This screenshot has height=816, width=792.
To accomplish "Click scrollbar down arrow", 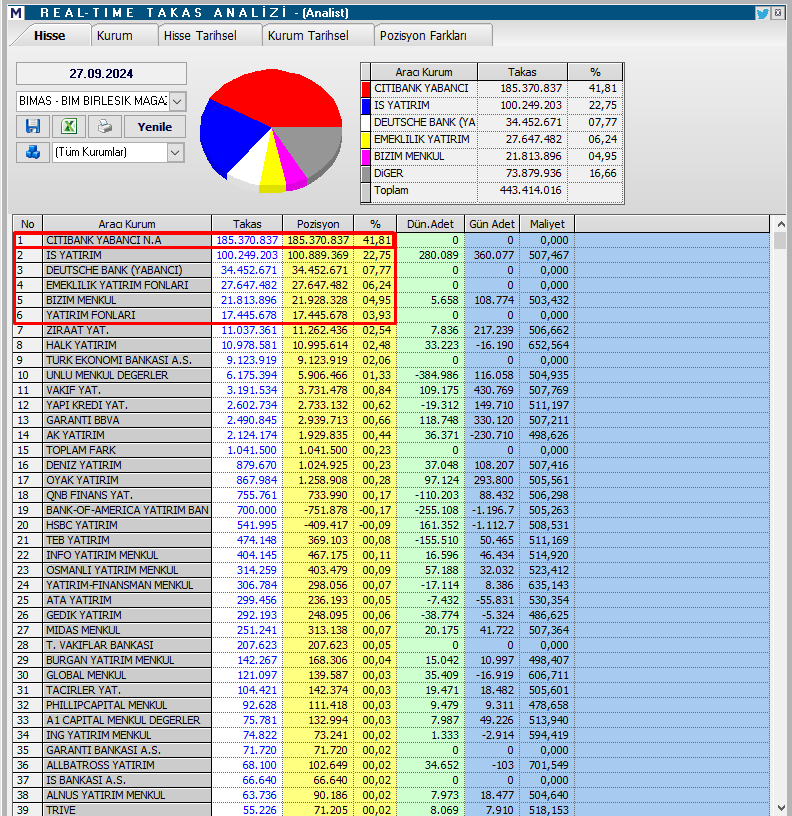I will pos(781,808).
